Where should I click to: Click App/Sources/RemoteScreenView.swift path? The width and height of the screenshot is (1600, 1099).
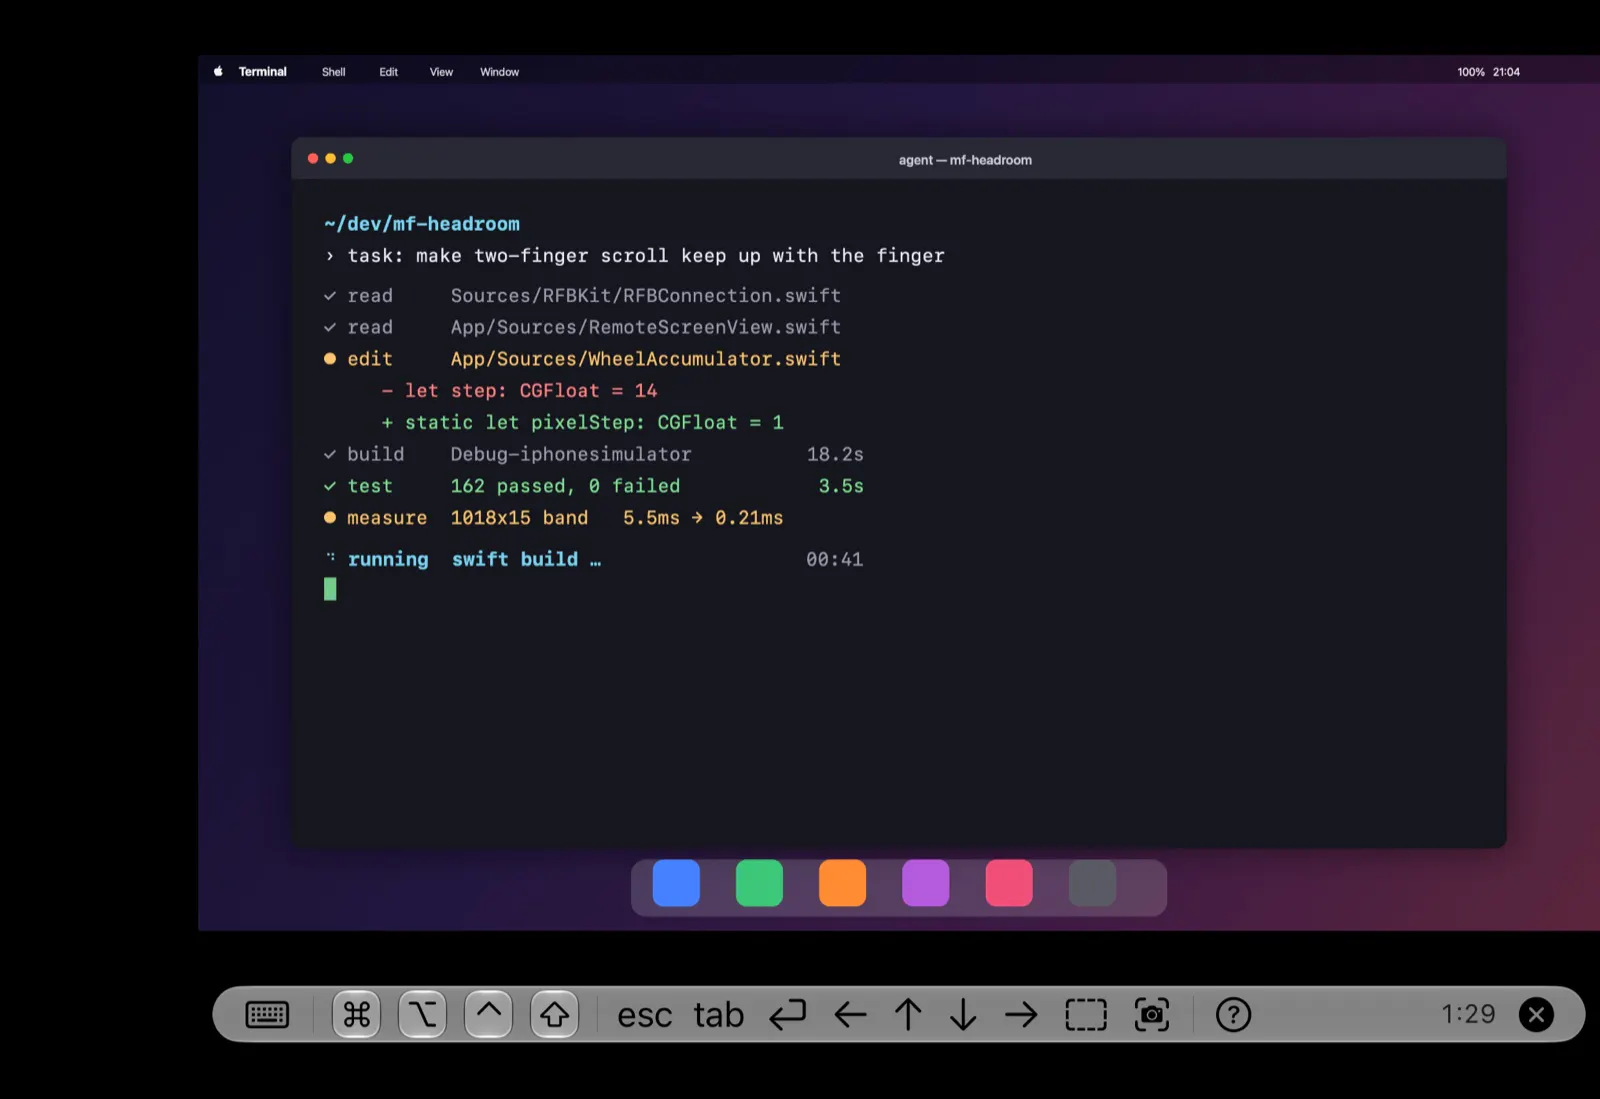tap(645, 327)
